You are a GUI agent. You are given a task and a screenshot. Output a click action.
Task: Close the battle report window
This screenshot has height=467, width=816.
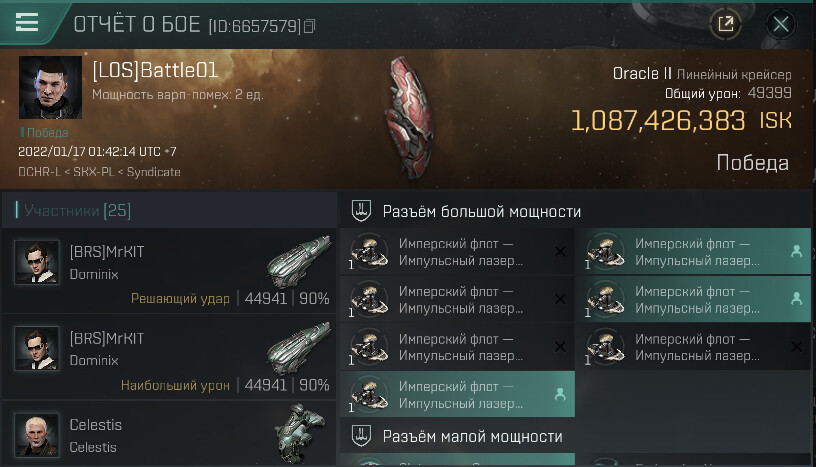coord(780,24)
